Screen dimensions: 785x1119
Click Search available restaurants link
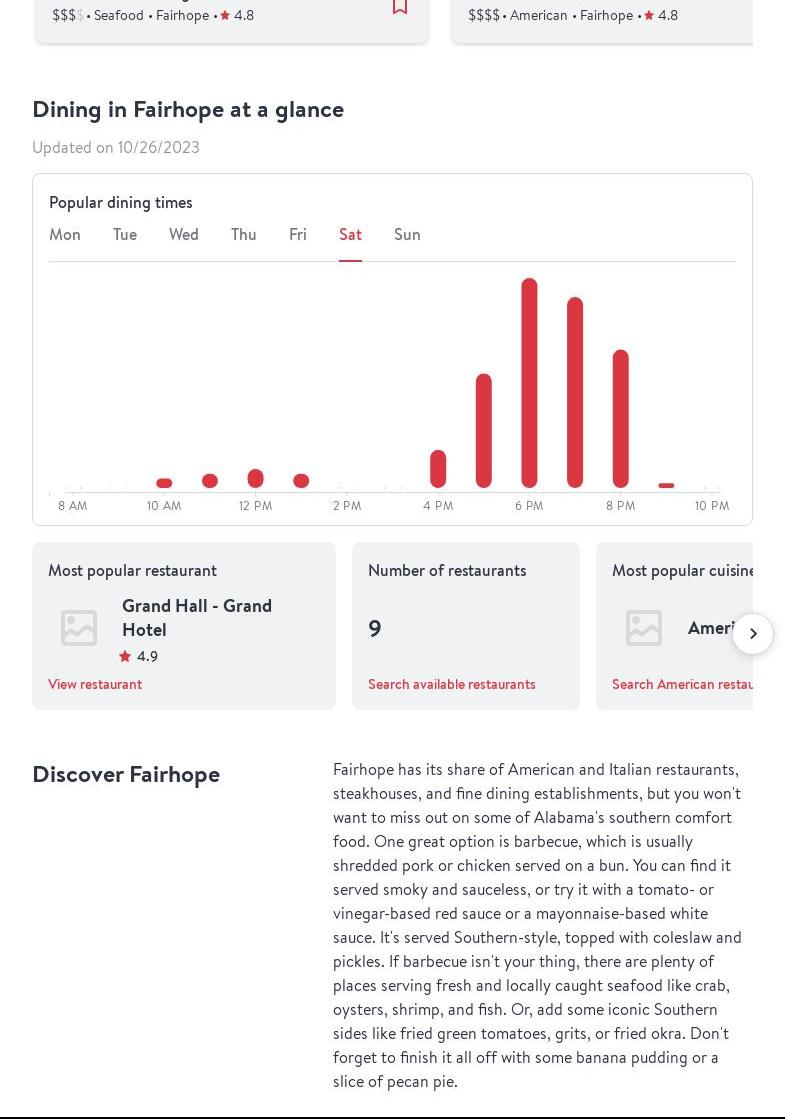pos(451,684)
